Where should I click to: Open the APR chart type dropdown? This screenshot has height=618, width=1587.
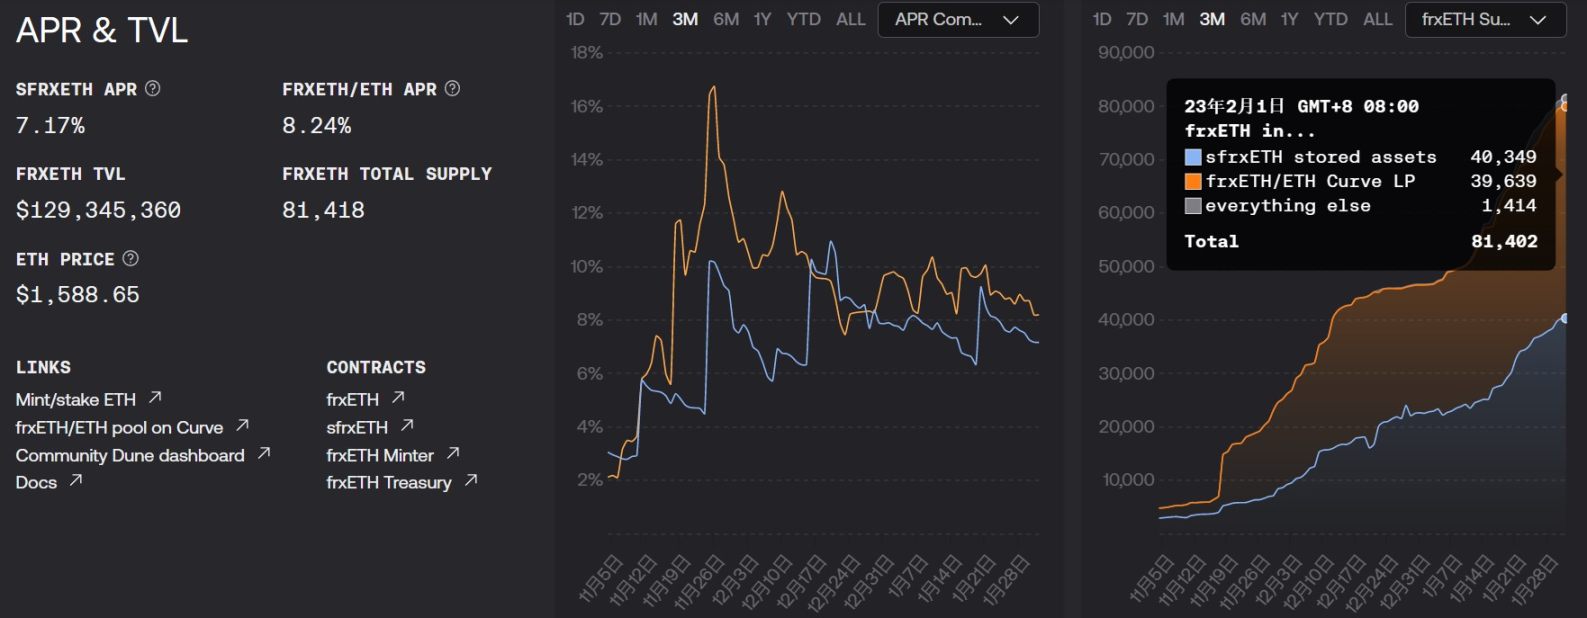(957, 19)
